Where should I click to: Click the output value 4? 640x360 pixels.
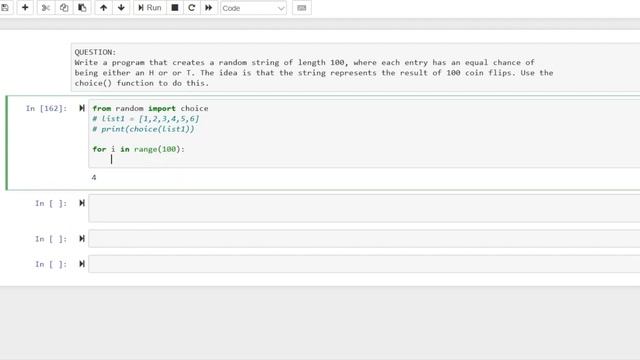click(94, 178)
